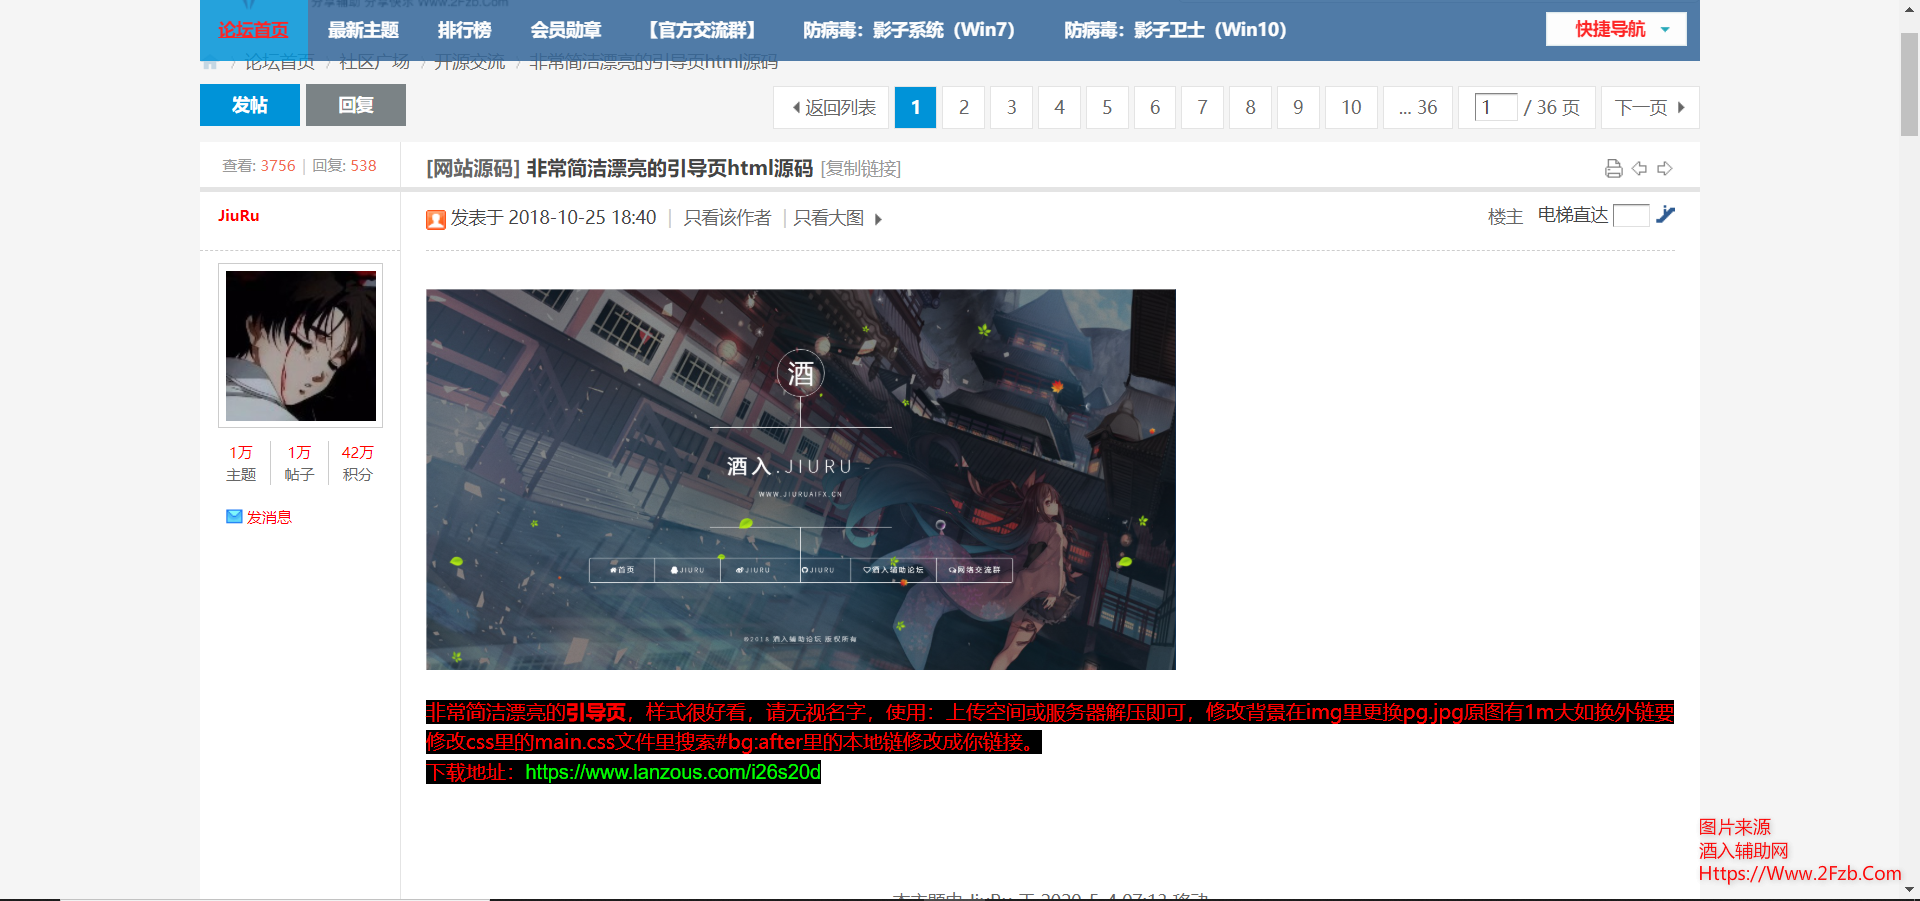Click the [网站源码] category link
Viewport: 1920px width, 901px height.
473,168
